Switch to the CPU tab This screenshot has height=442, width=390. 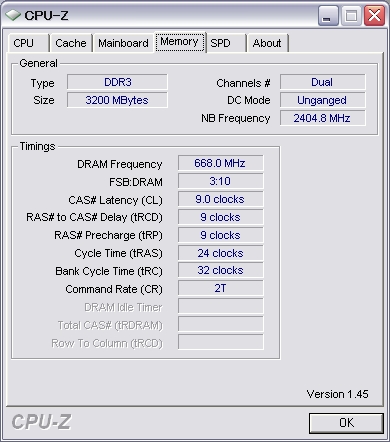coord(28,43)
